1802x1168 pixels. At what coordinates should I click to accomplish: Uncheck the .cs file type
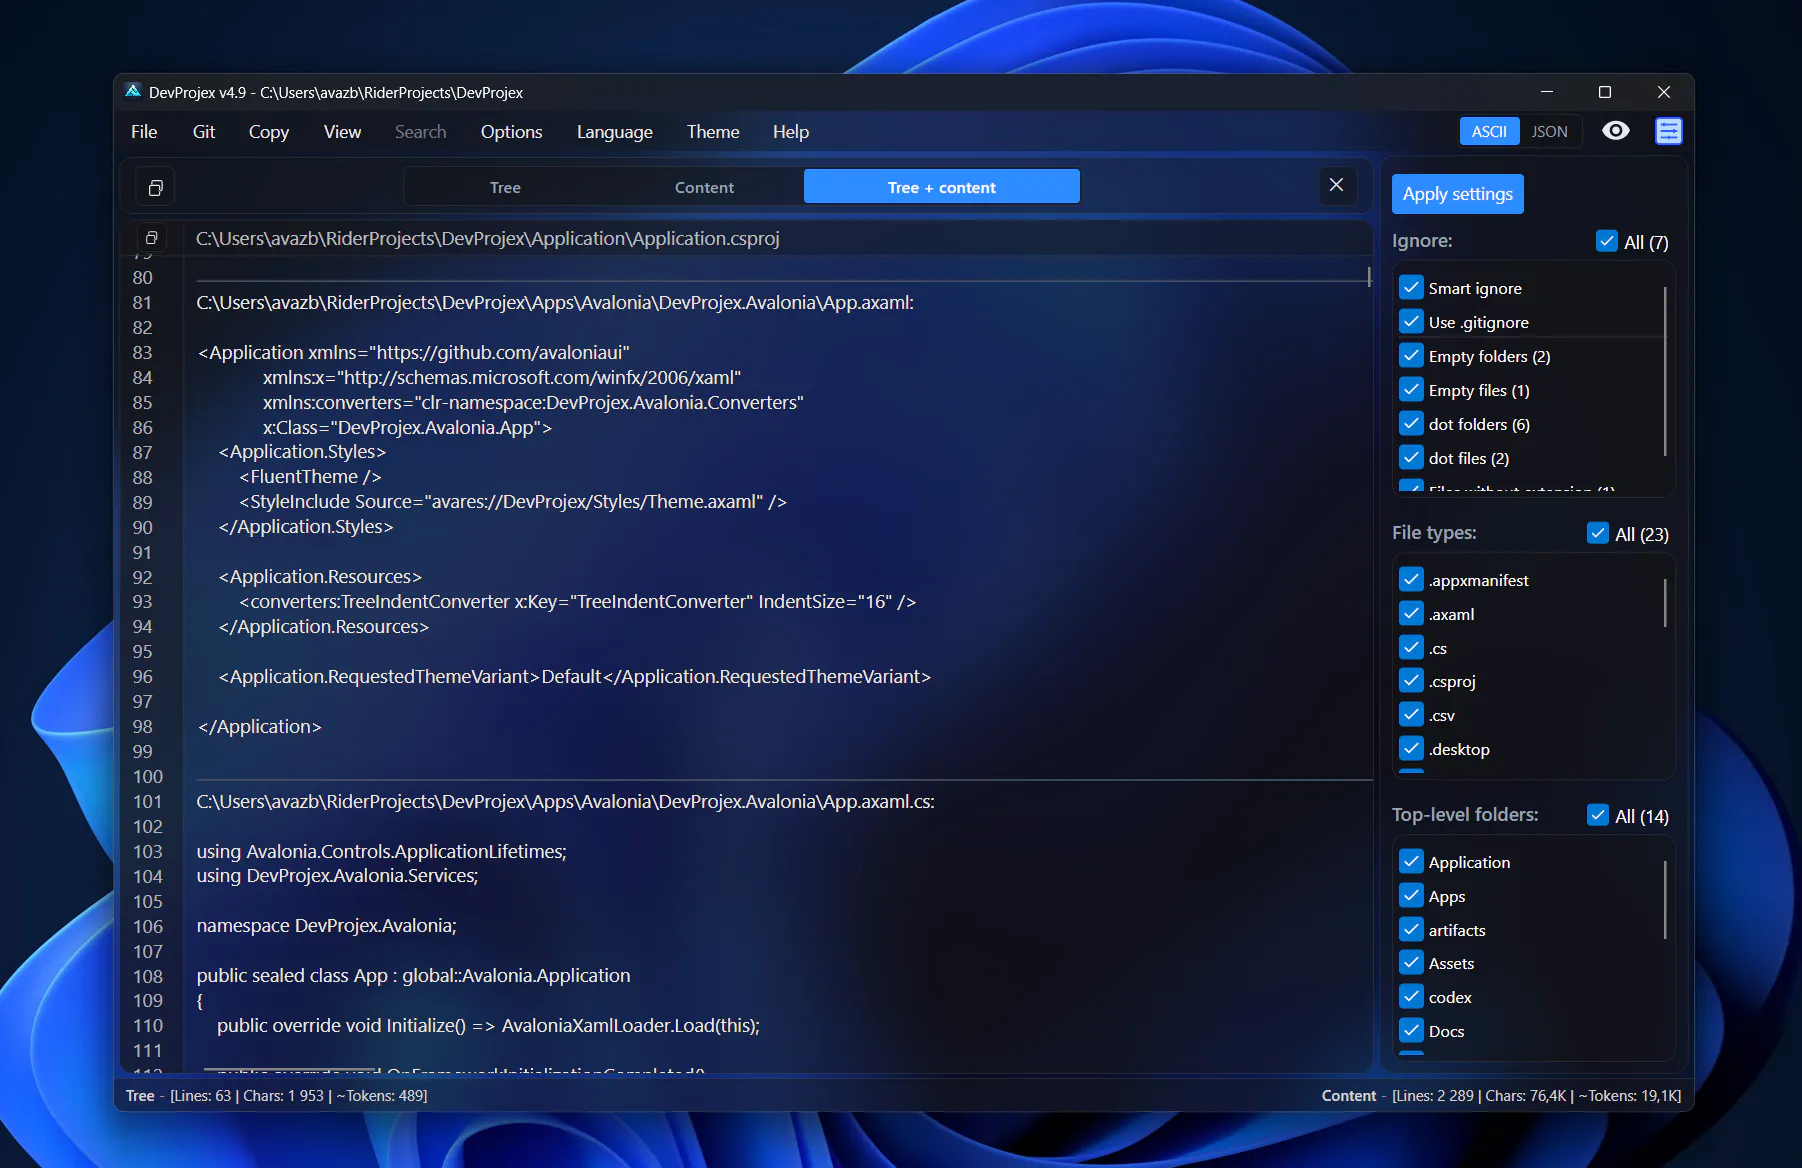pyautogui.click(x=1411, y=648)
